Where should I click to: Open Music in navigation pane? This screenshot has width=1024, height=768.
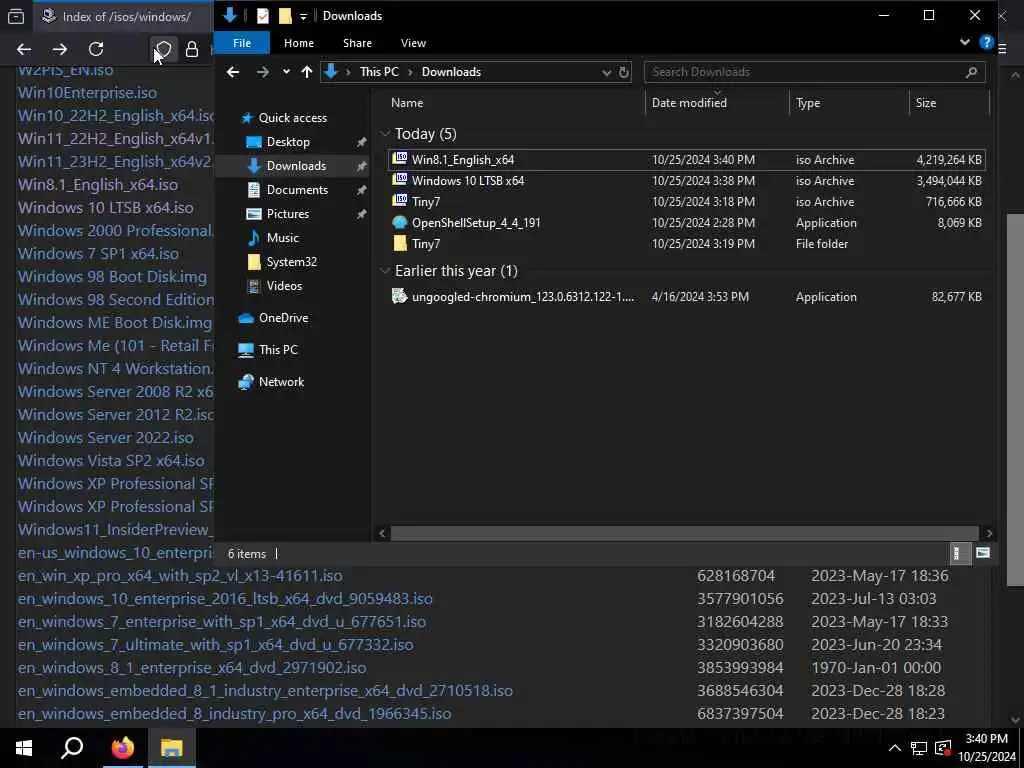click(x=282, y=238)
